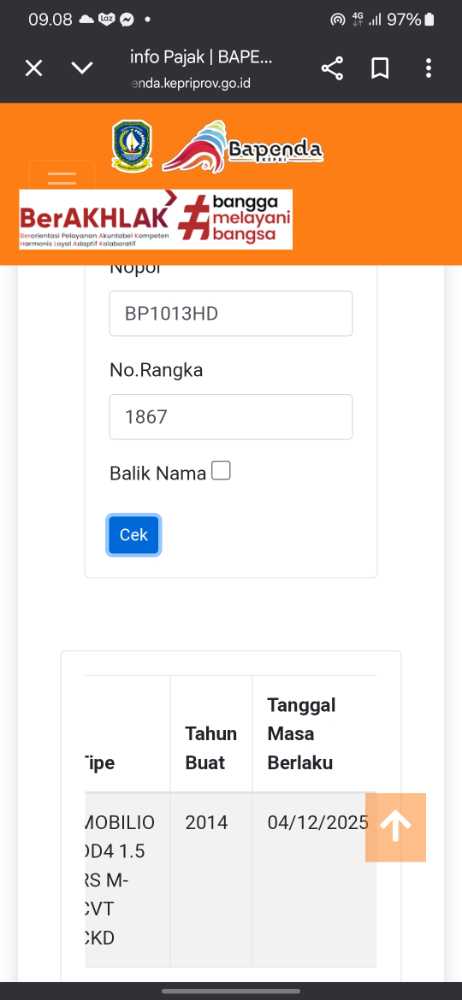462x1000 pixels.
Task: Tap the orange scroll-to-top arrow button
Action: pos(396,827)
